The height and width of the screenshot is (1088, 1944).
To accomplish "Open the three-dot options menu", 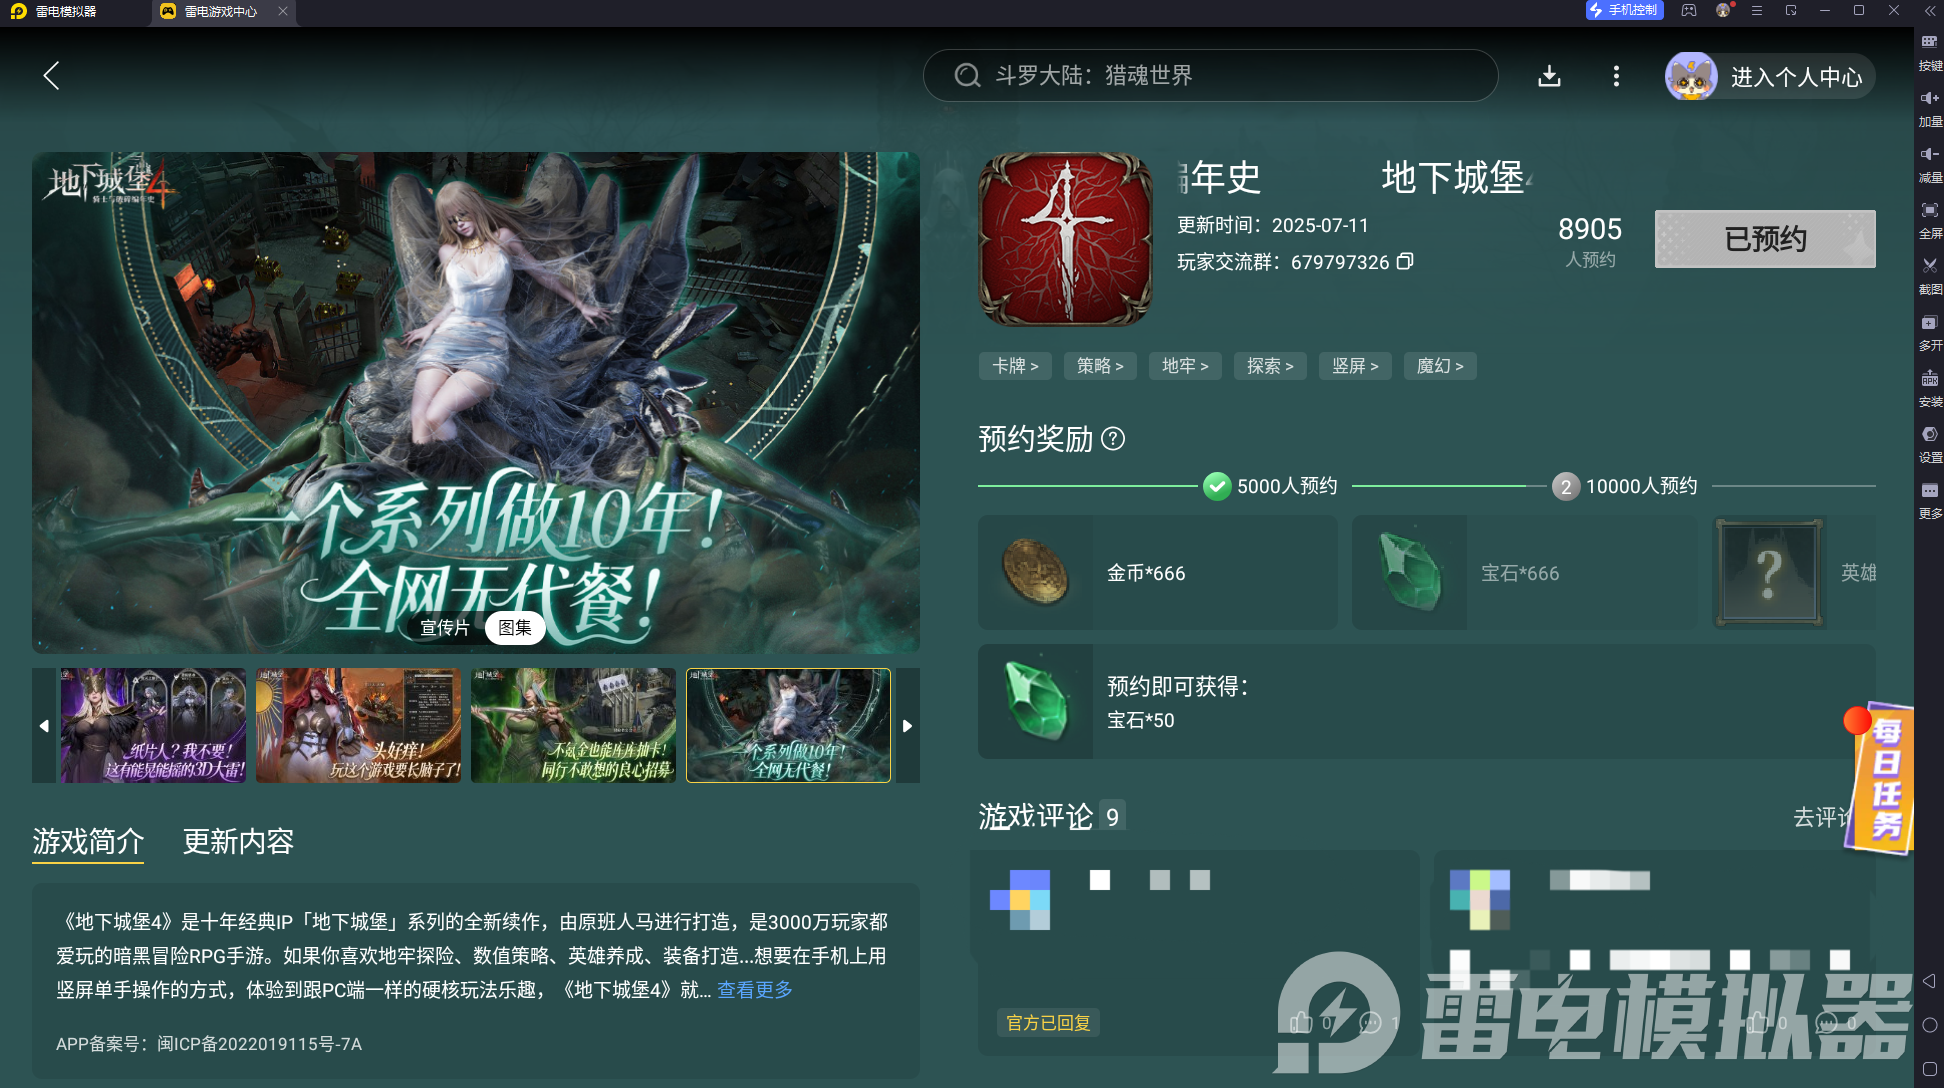I will coord(1616,75).
